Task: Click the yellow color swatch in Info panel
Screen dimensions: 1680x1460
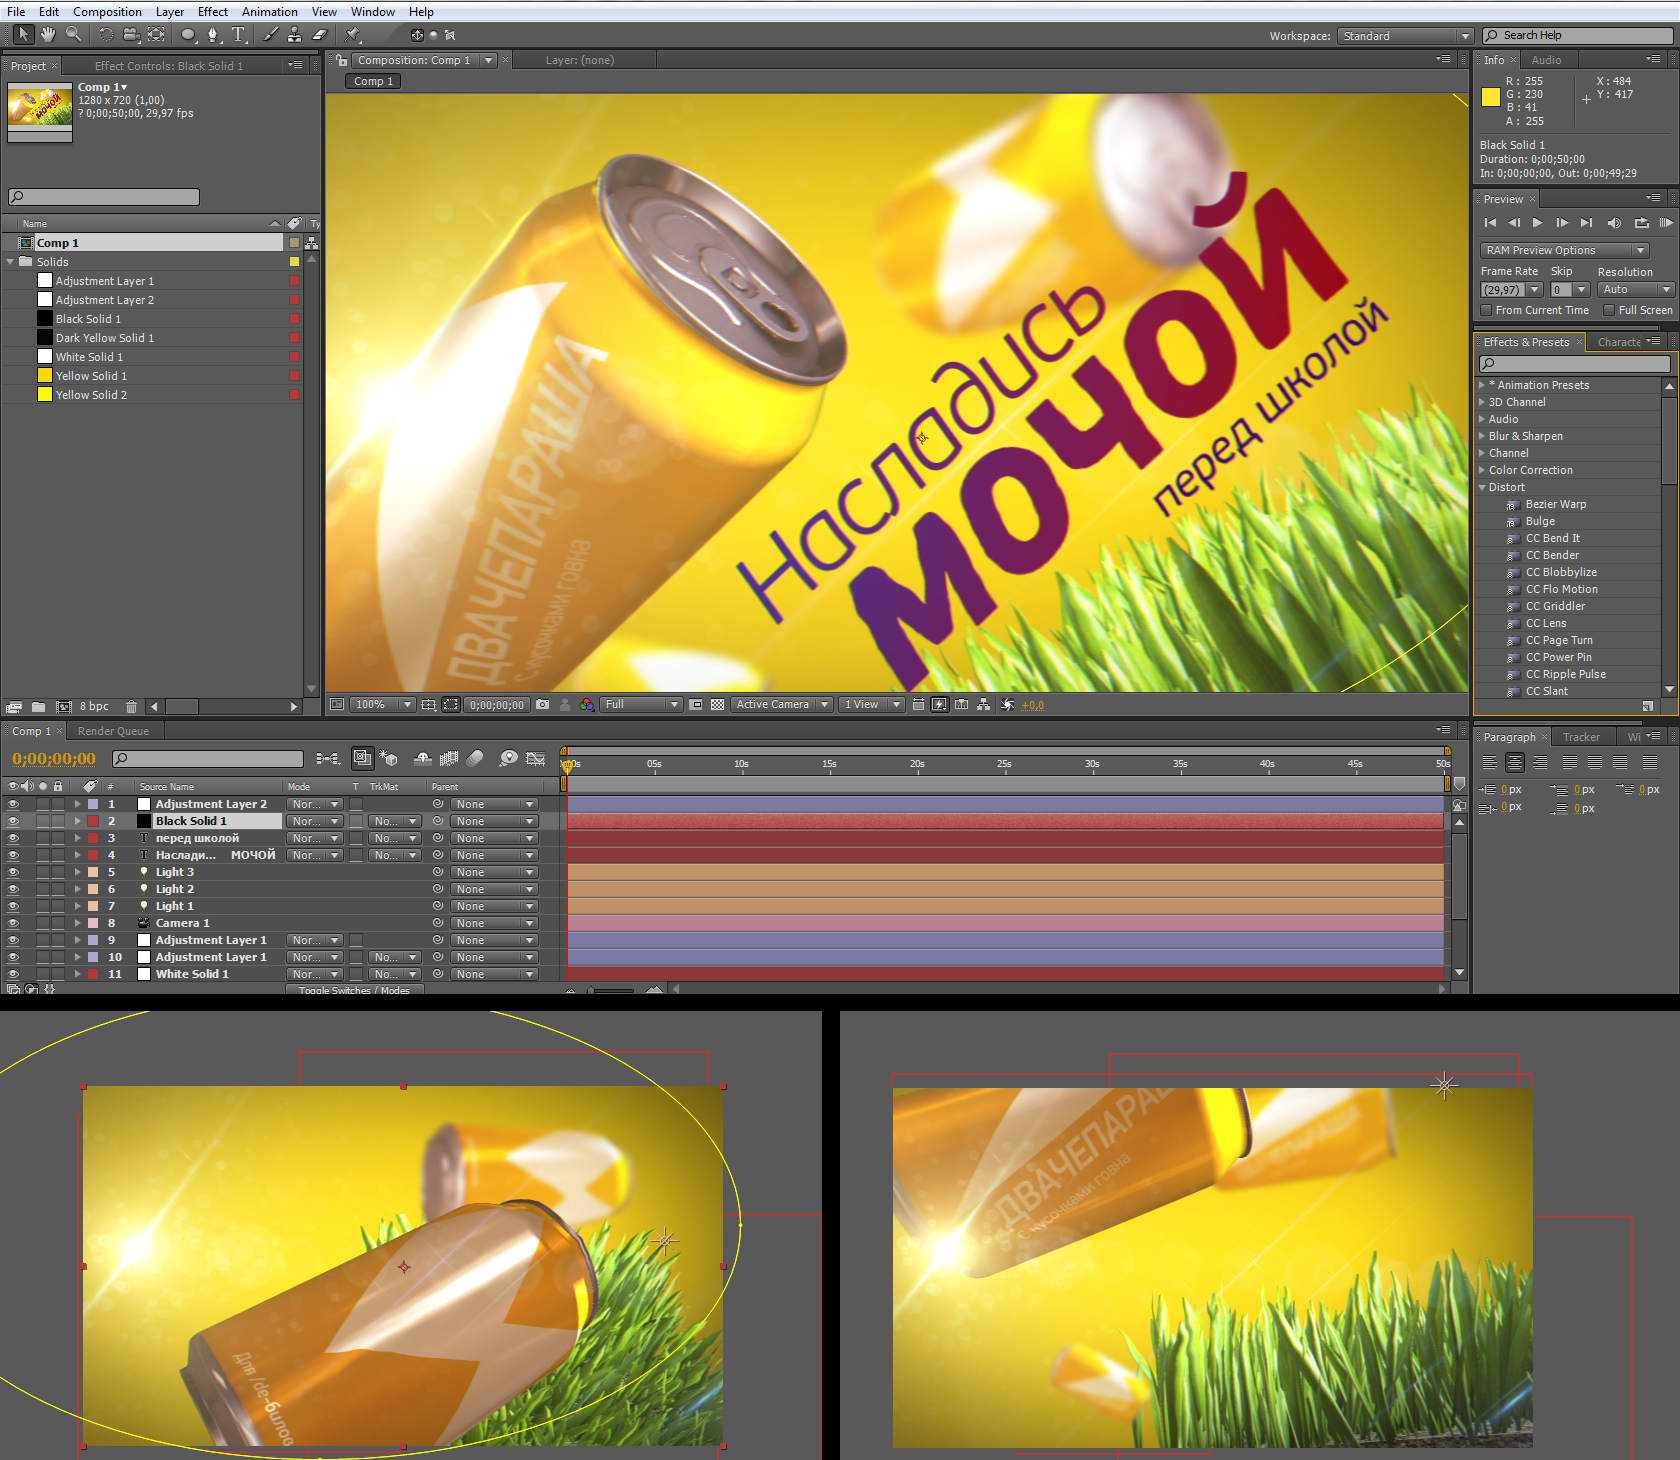Action: coord(1490,97)
